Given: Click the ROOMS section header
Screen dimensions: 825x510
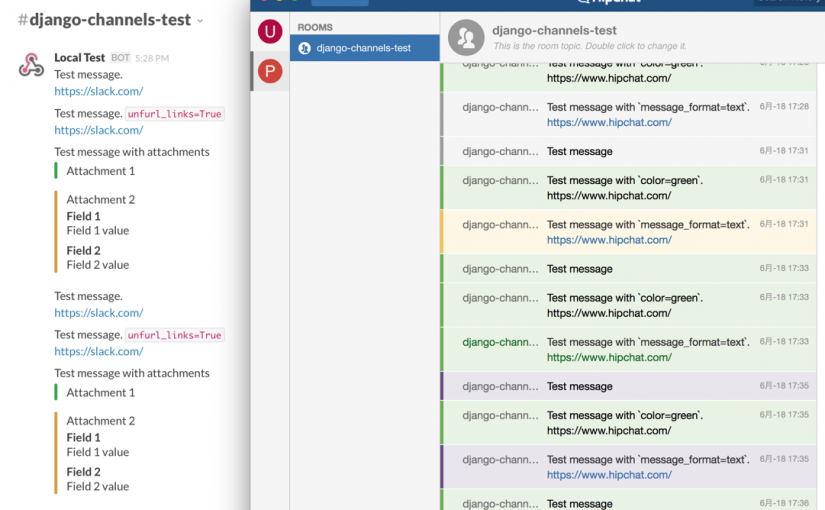Looking at the screenshot, I should [x=315, y=27].
